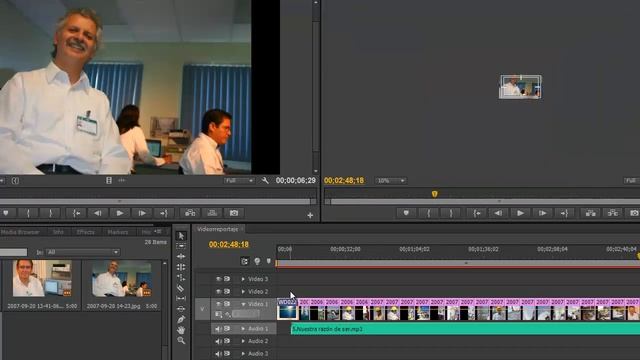
Task: Add marker in Program monitor
Action: point(406,213)
